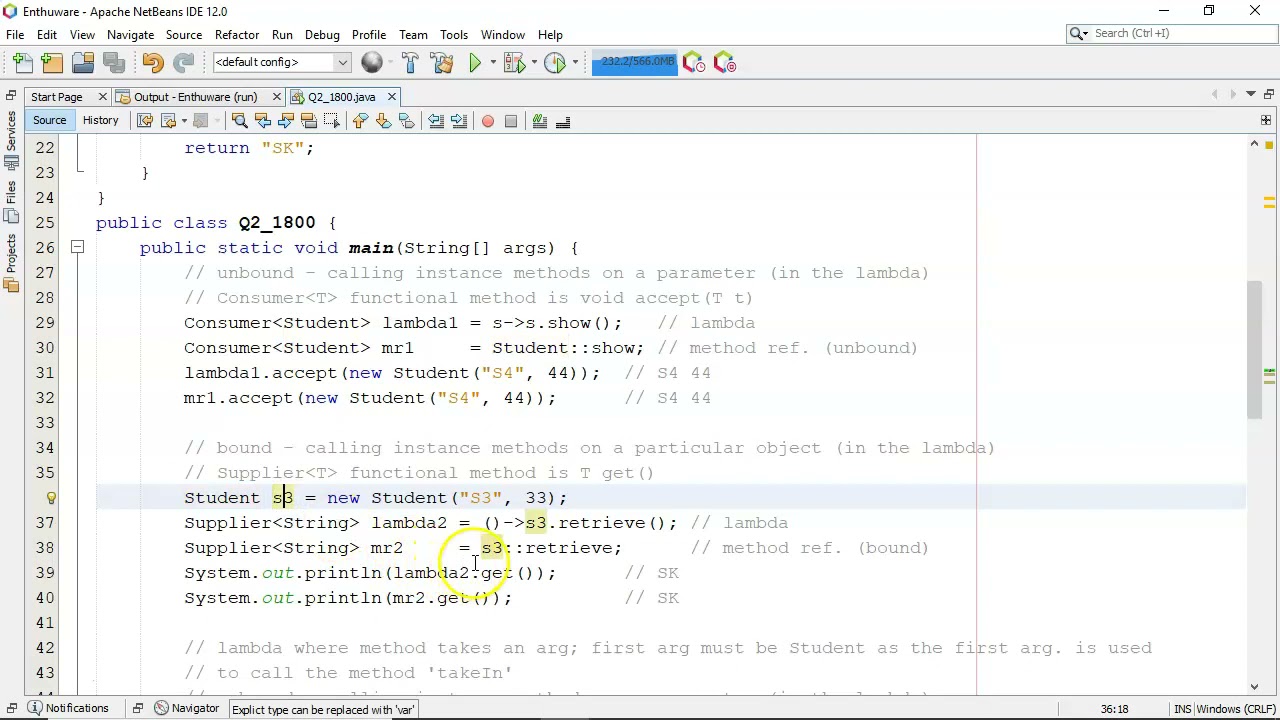
Task: Close the Q2_1800.java tab
Action: pyautogui.click(x=391, y=97)
